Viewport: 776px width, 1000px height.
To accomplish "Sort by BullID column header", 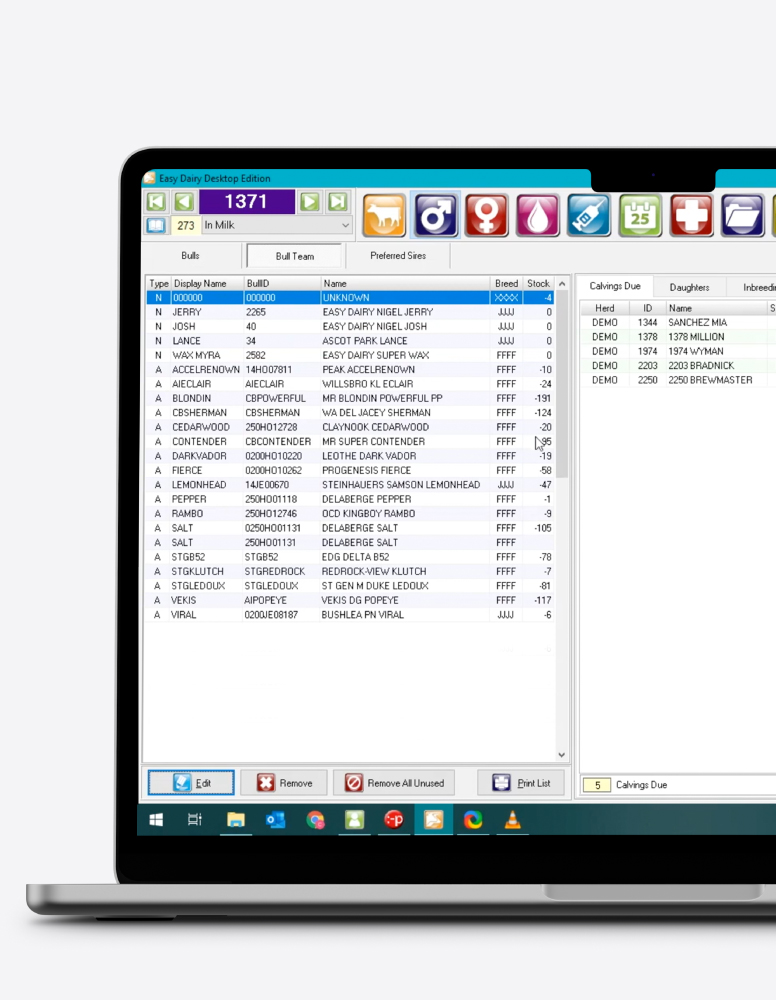I will 282,283.
